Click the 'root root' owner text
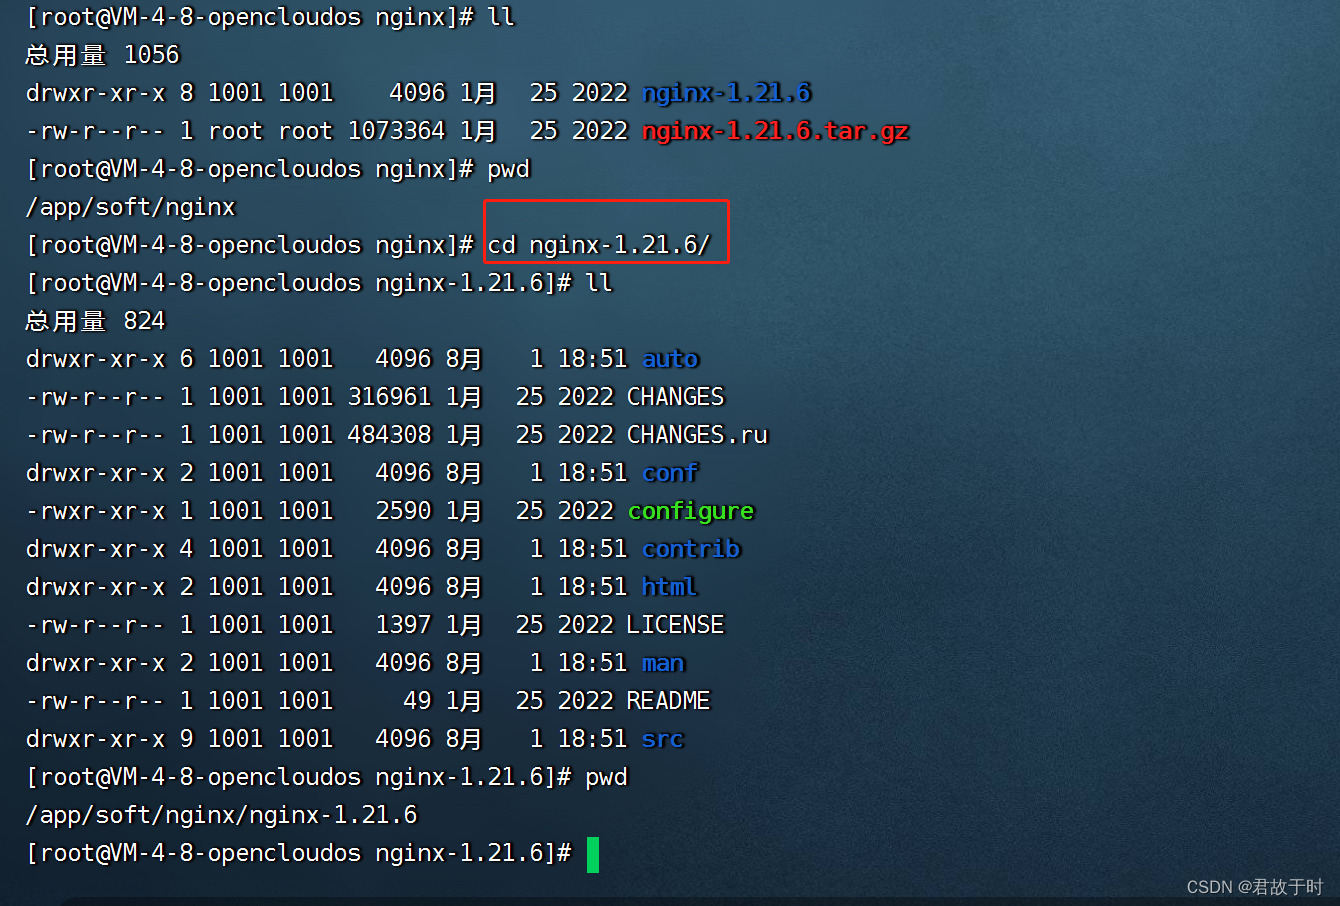The height and width of the screenshot is (906, 1340). pyautogui.click(x=270, y=131)
